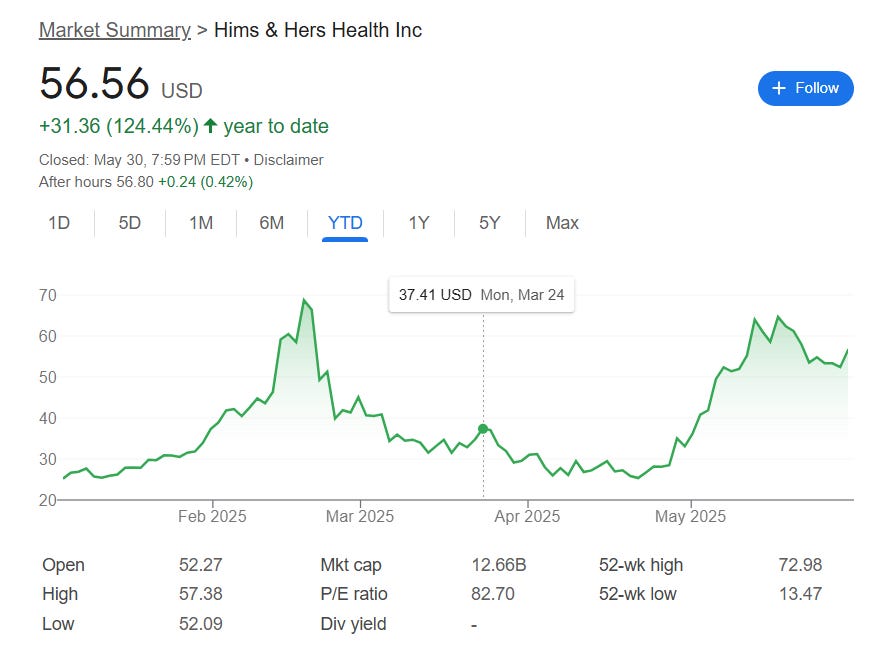Click the Hims & Hers Health Inc title
The height and width of the screenshot is (657, 896).
pos(318,30)
